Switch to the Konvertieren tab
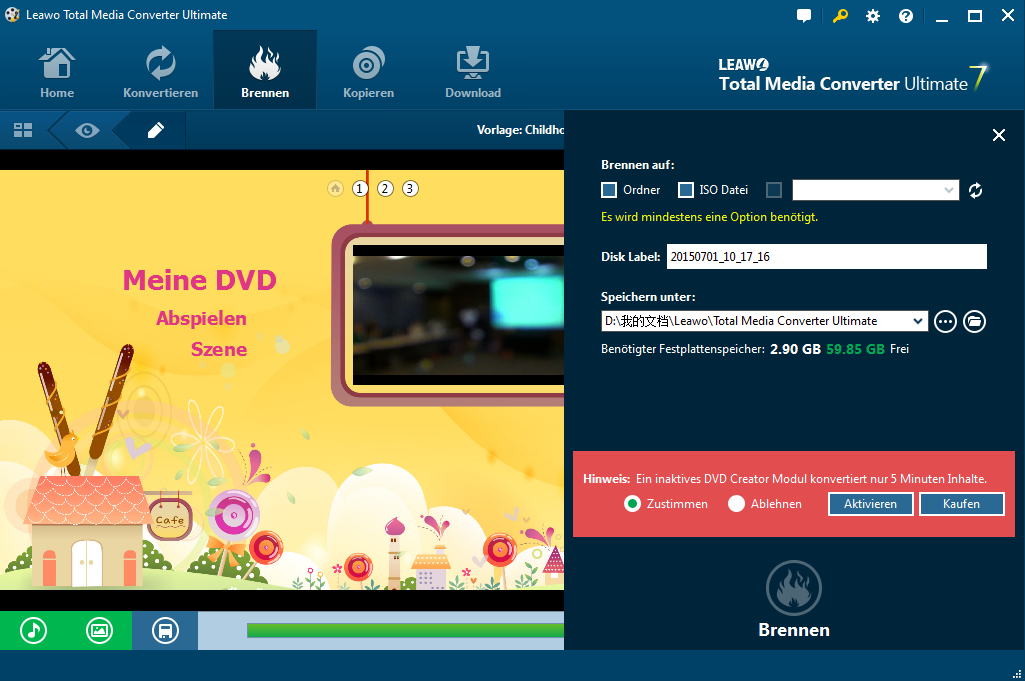The image size is (1025, 681). (x=160, y=72)
